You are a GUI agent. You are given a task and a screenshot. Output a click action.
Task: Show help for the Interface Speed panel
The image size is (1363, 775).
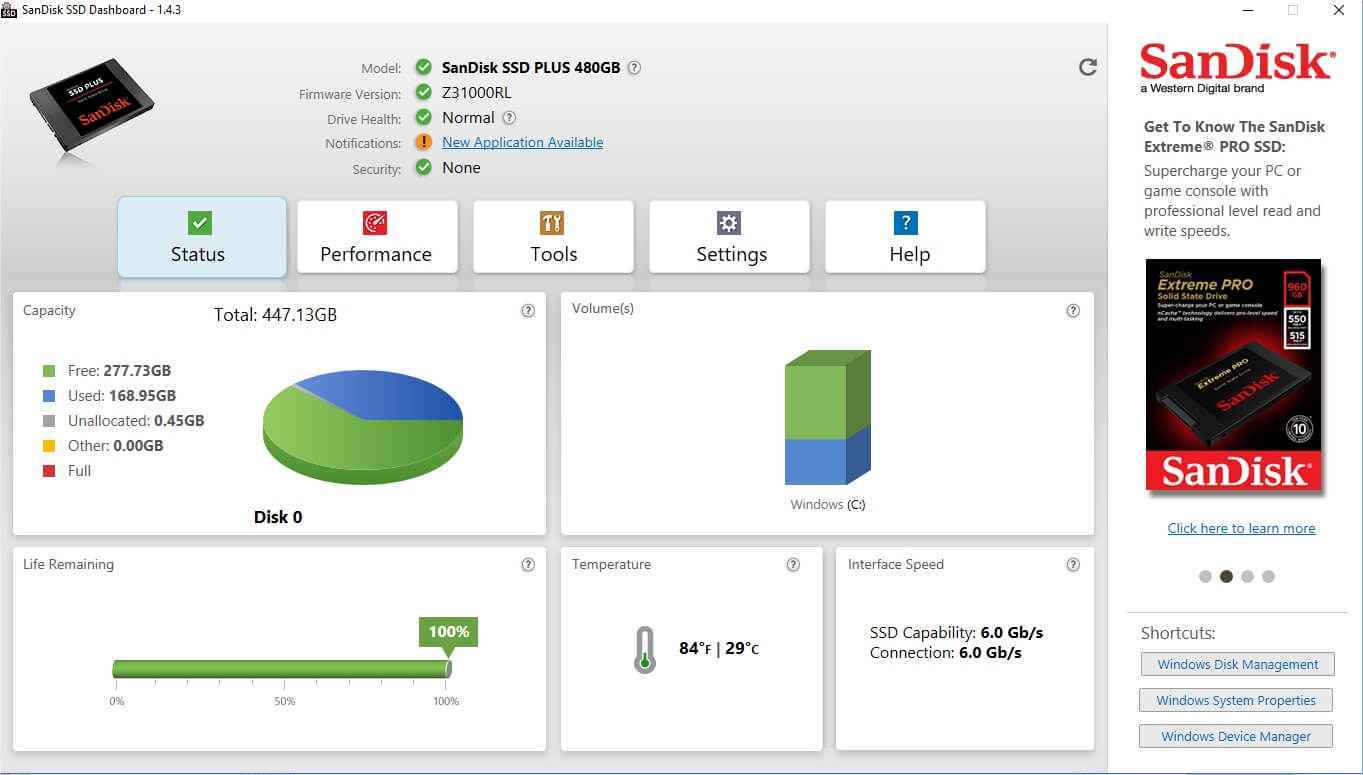[x=1073, y=565]
